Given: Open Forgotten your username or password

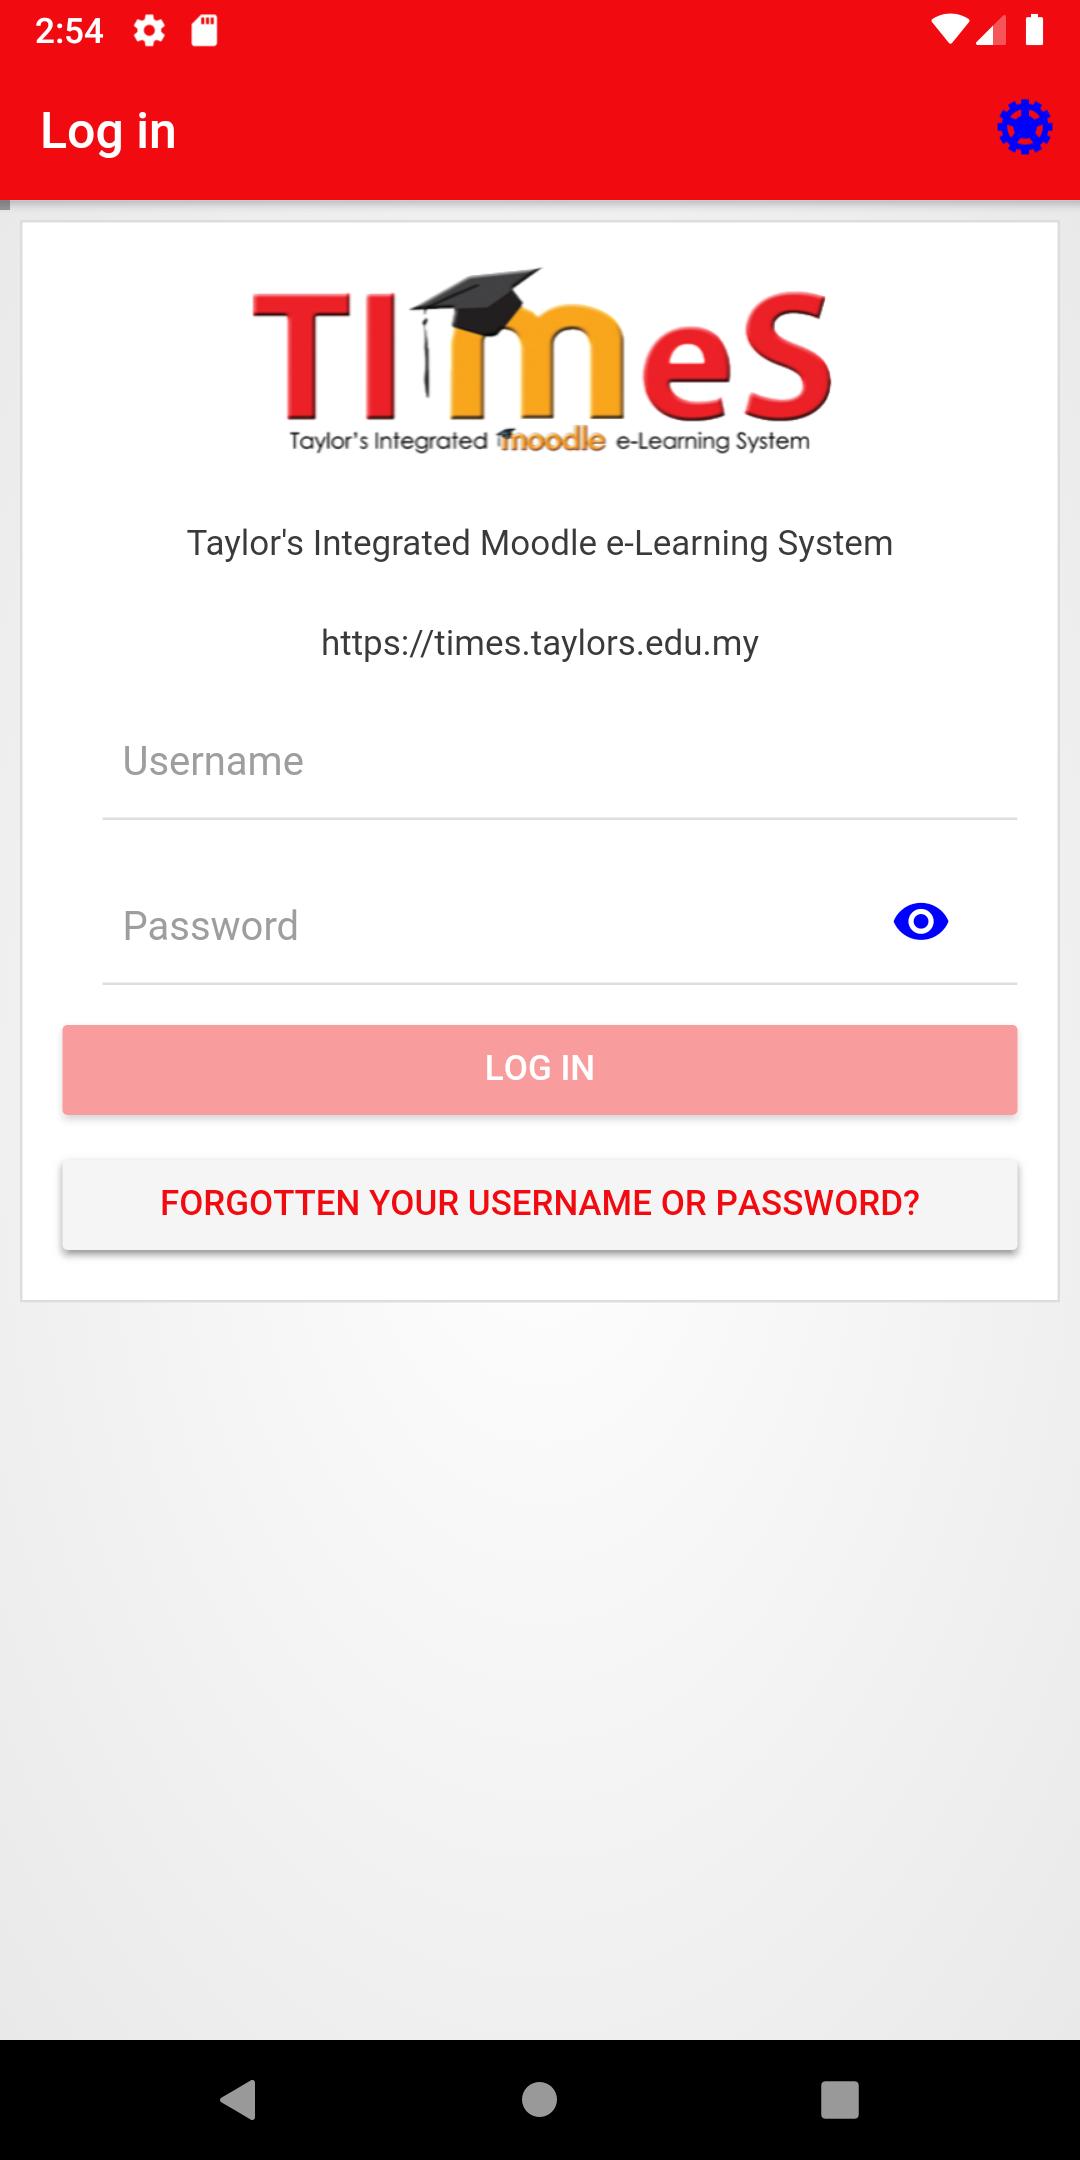Looking at the screenshot, I should pos(540,1203).
